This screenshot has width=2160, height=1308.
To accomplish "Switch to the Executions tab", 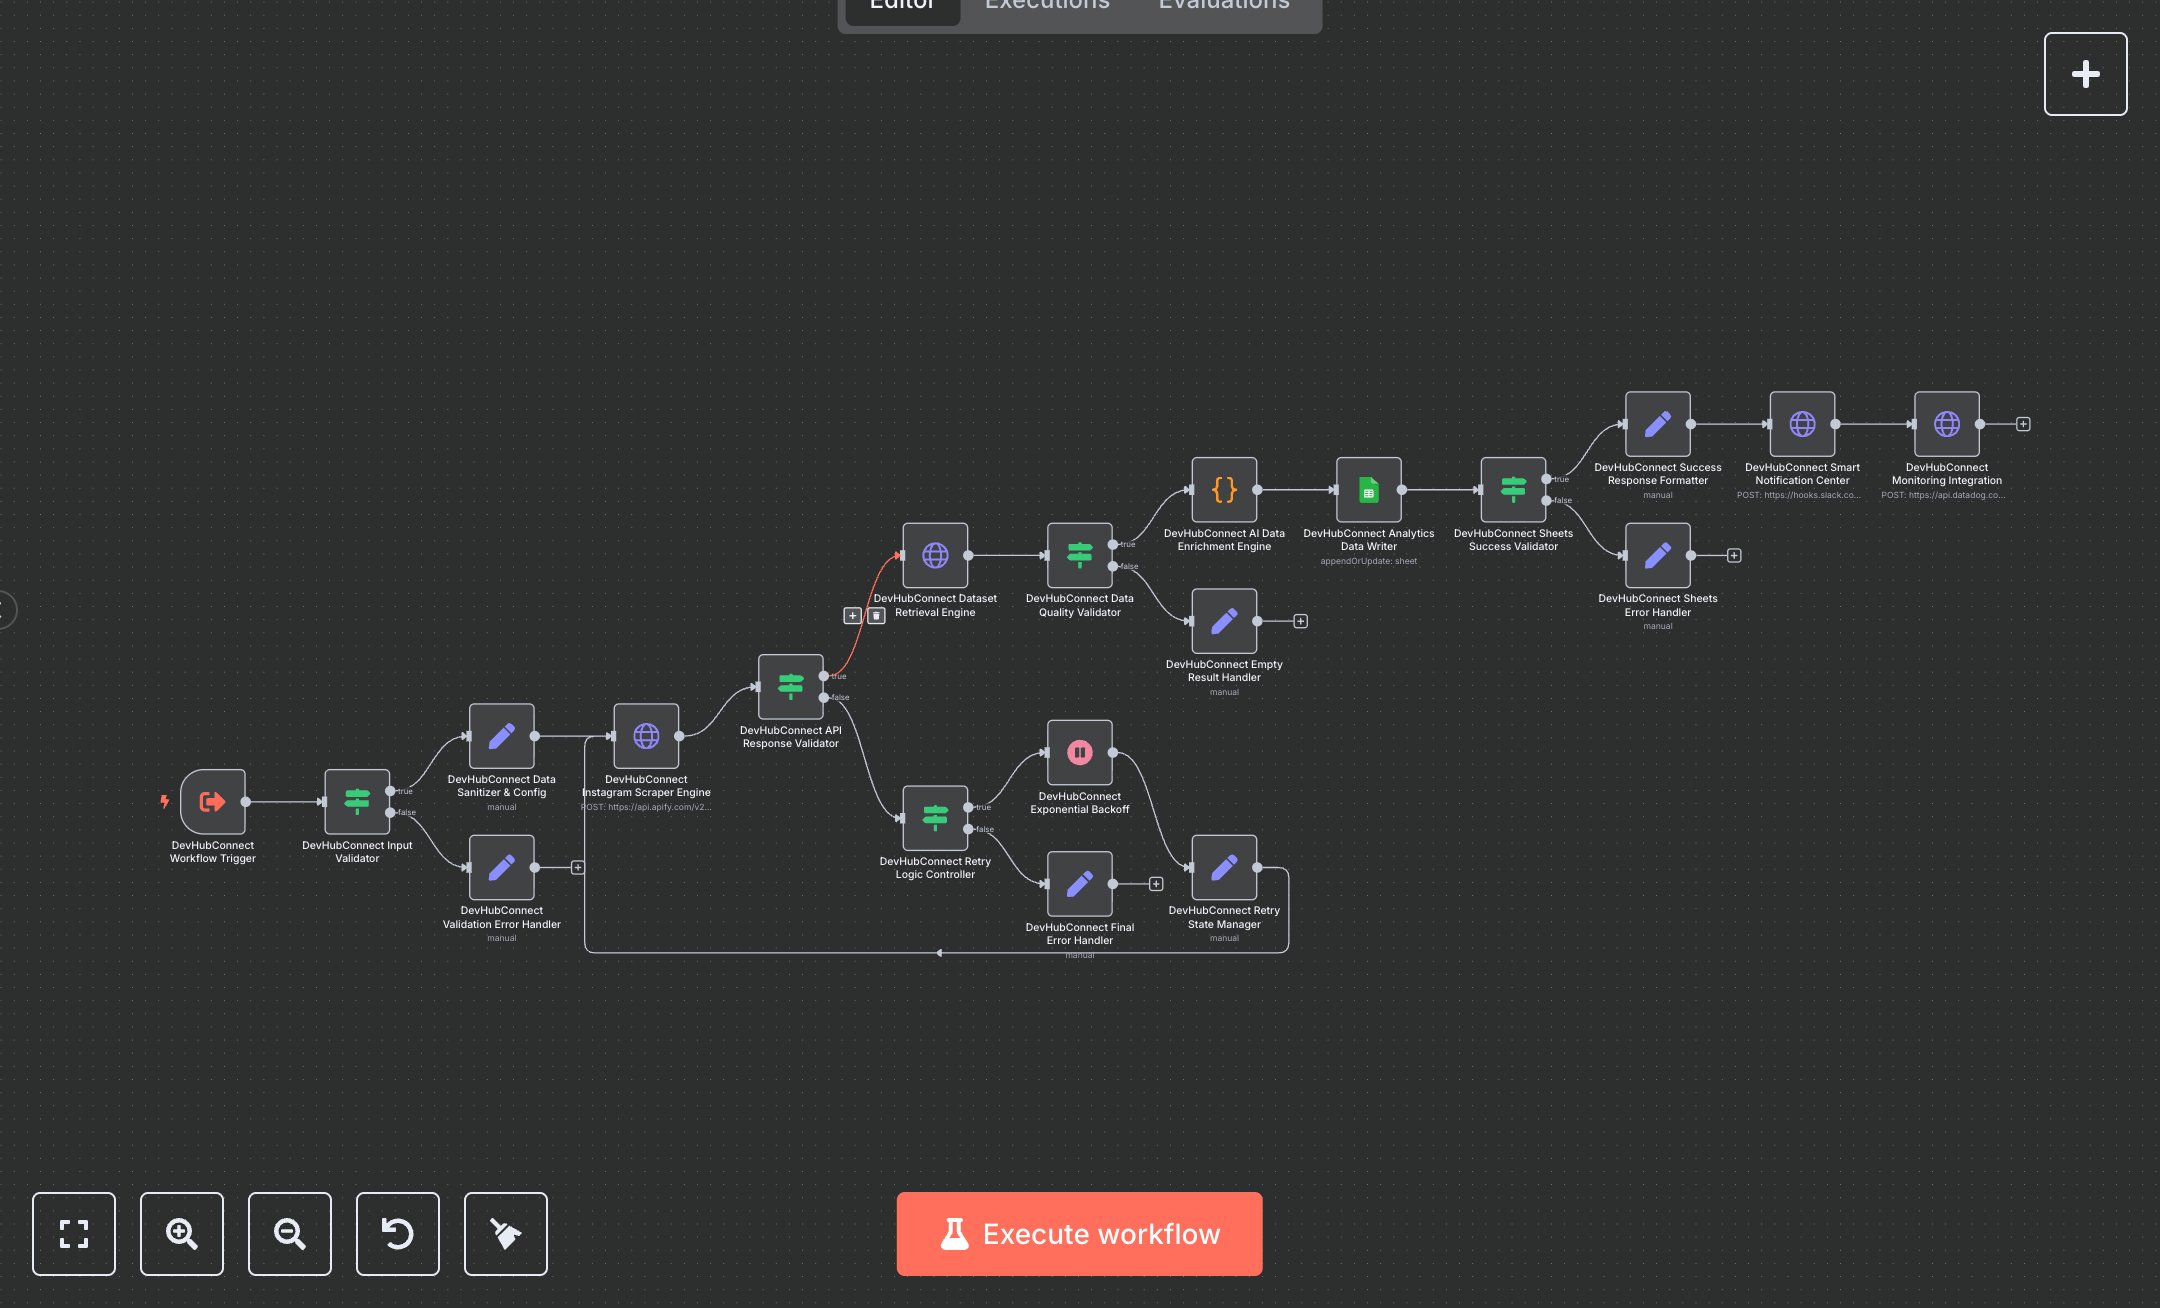I will [x=1047, y=6].
